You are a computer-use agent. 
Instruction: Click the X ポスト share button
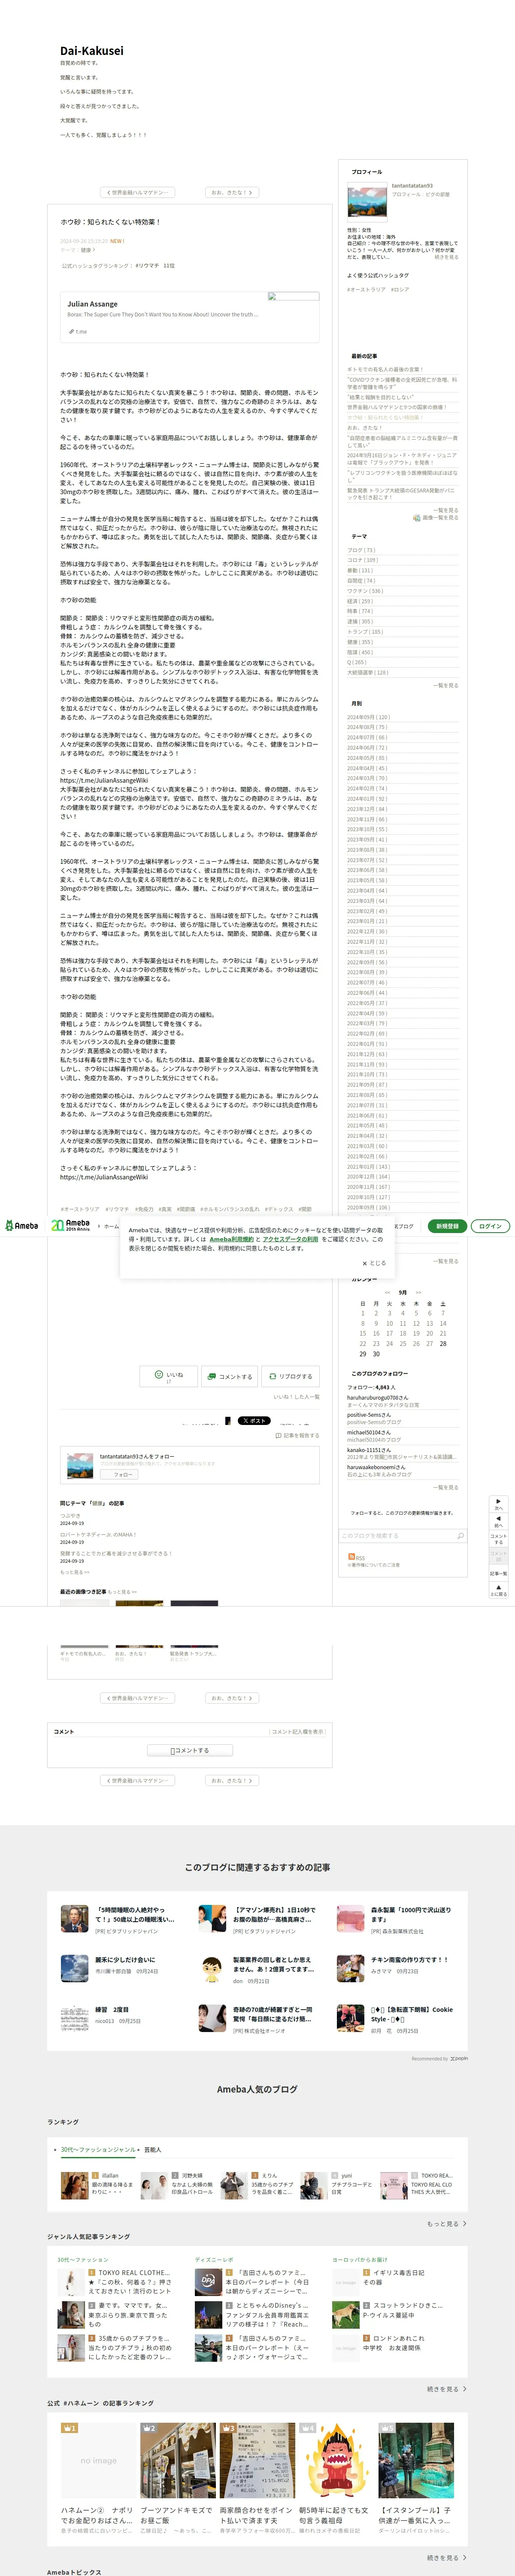click(254, 1420)
